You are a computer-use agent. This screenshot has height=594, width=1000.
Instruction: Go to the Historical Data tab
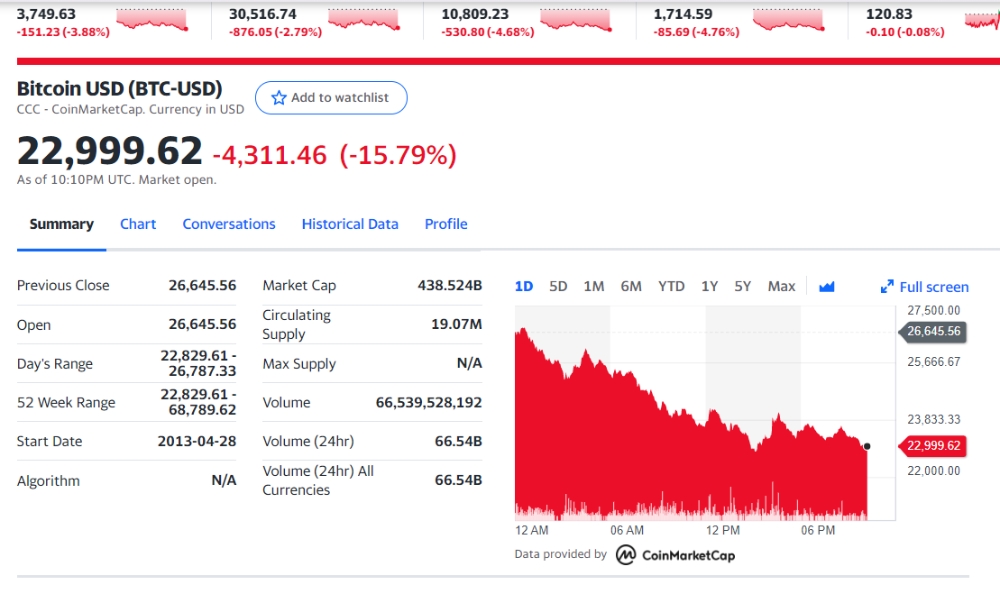click(x=350, y=225)
